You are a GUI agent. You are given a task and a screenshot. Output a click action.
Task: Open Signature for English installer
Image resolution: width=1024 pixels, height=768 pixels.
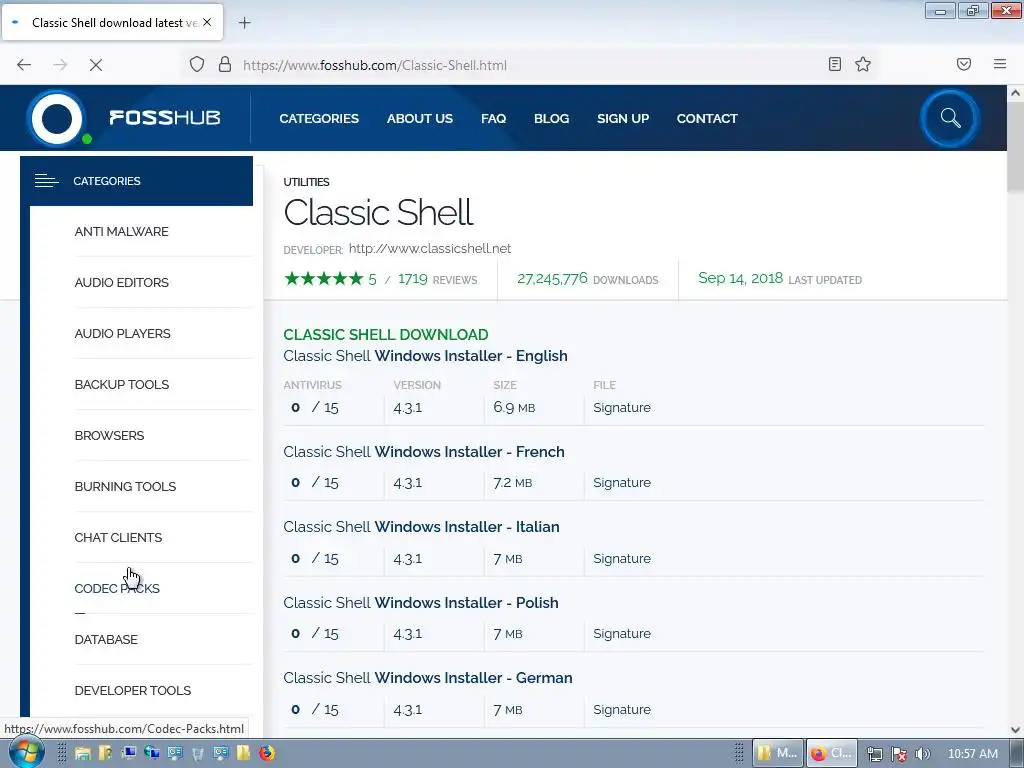point(622,408)
